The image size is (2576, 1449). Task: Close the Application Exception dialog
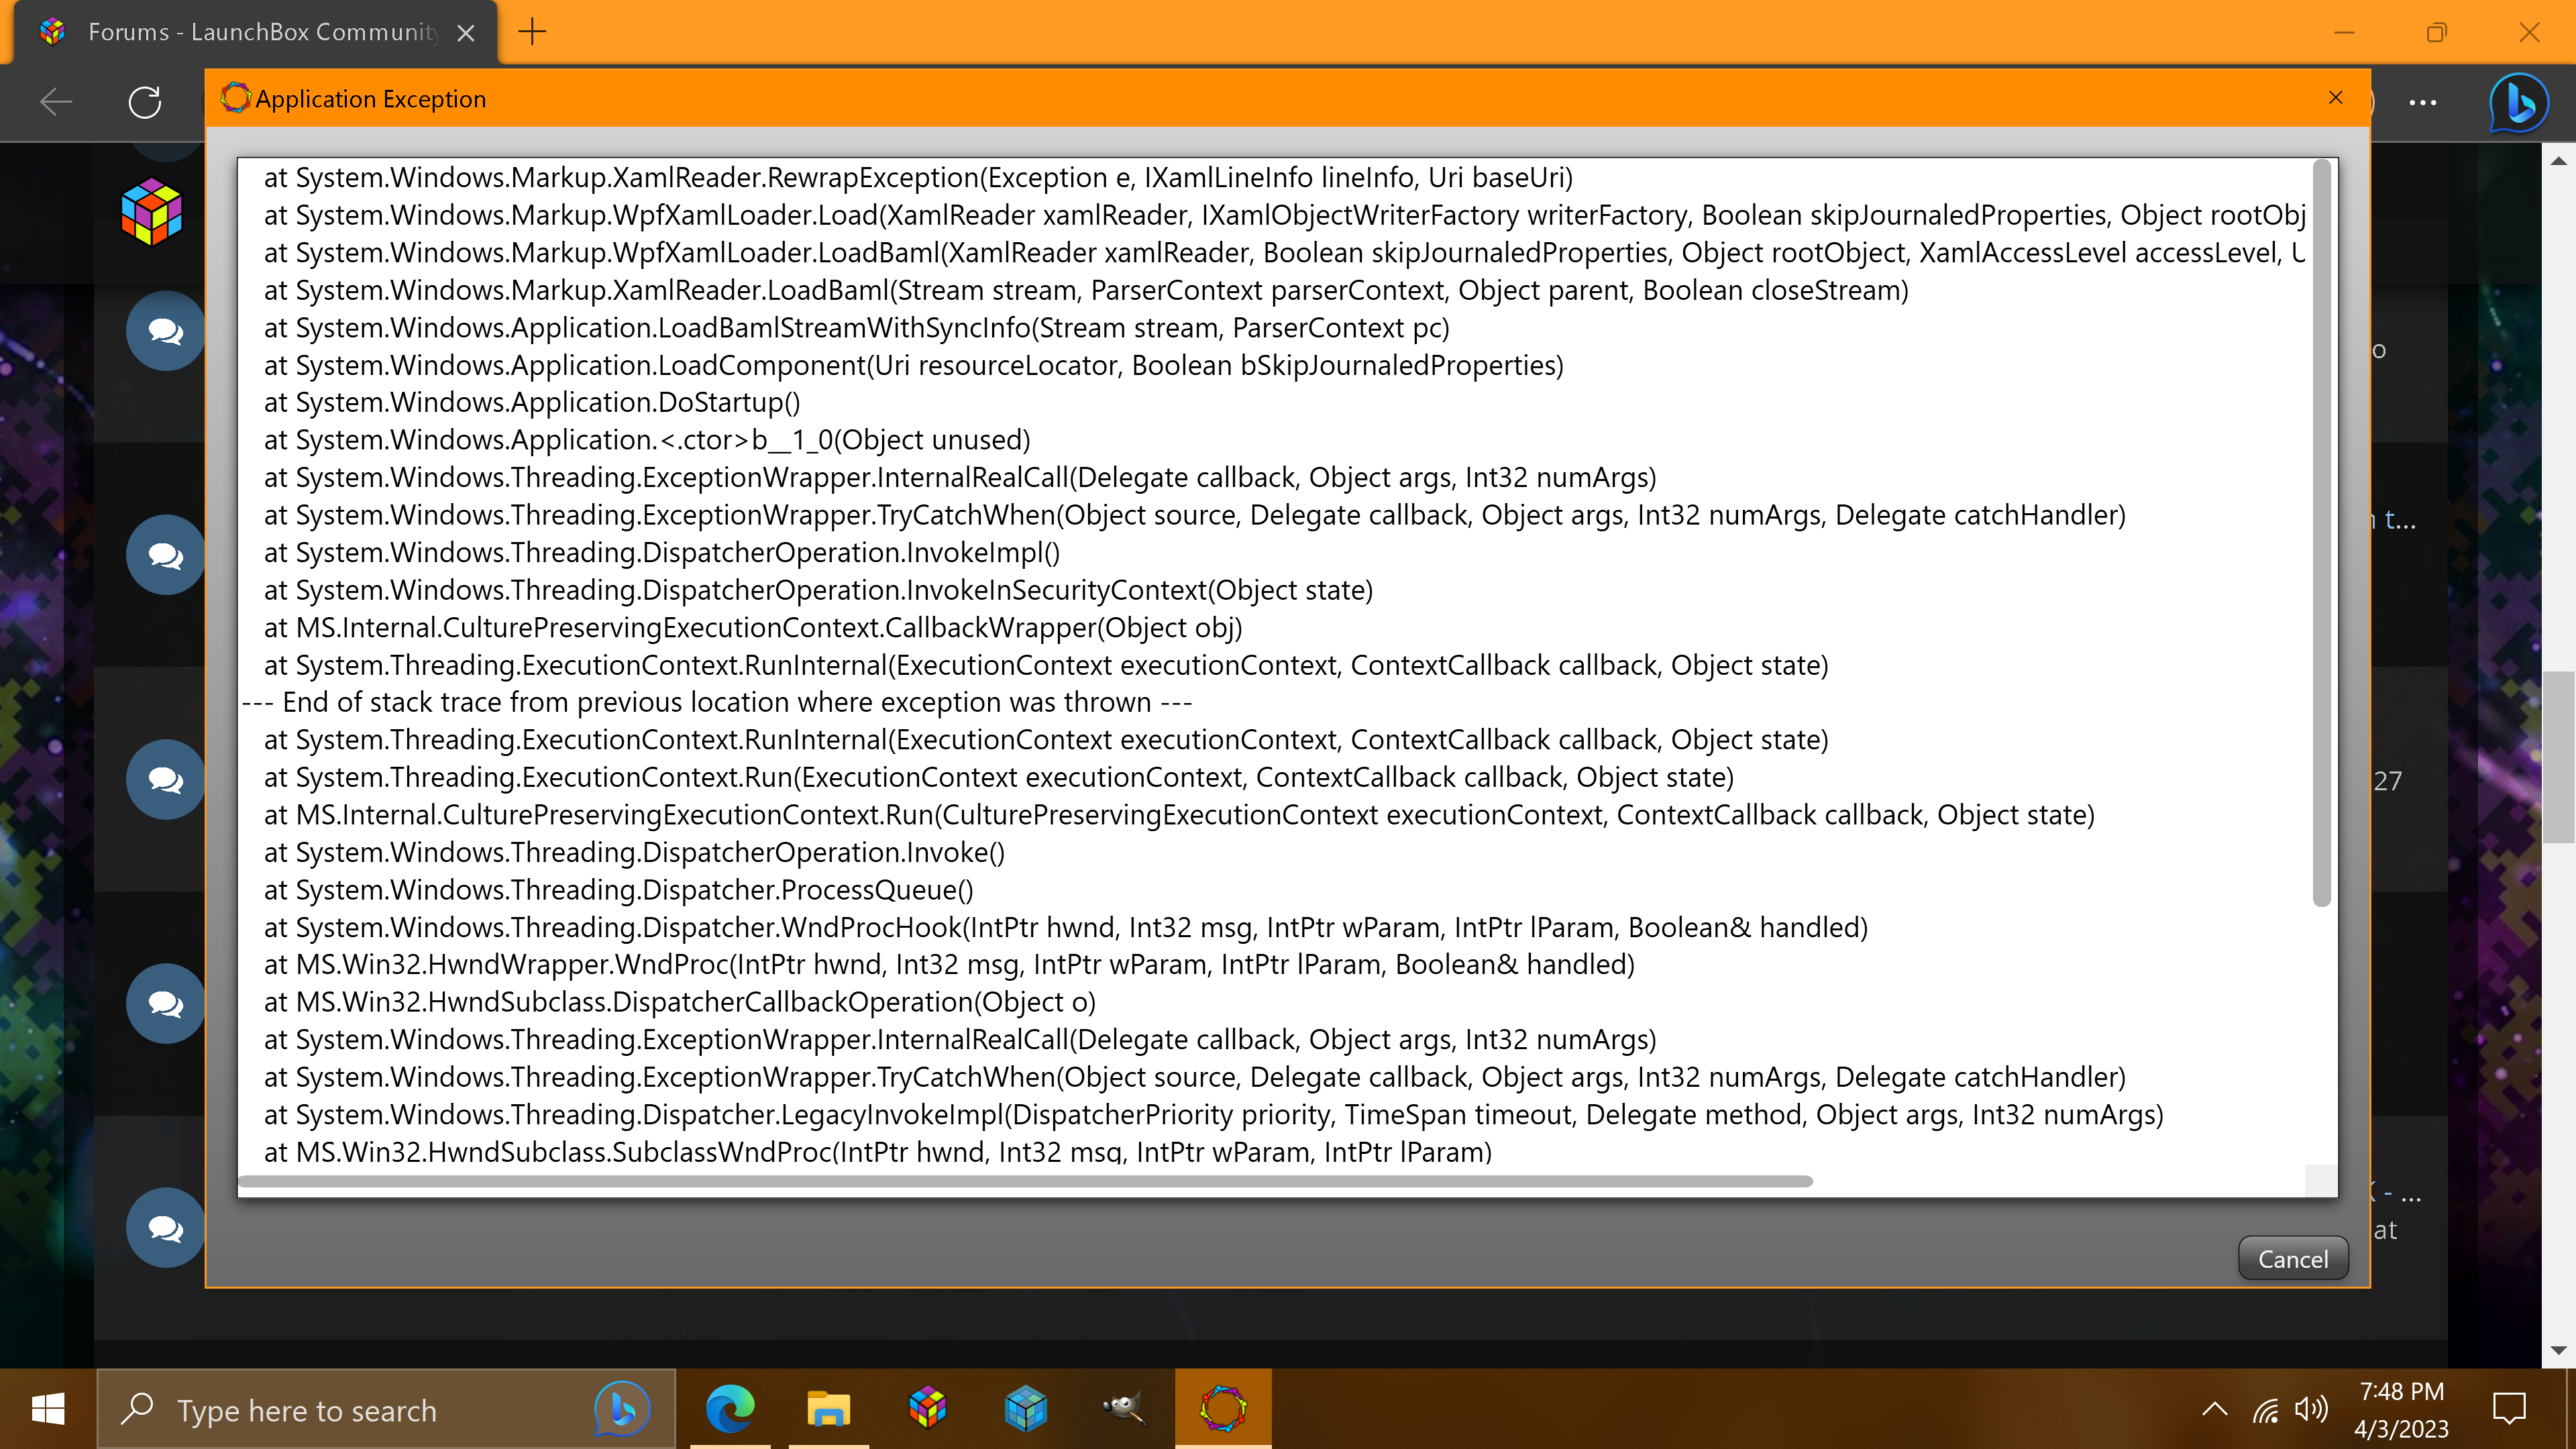click(x=2336, y=98)
